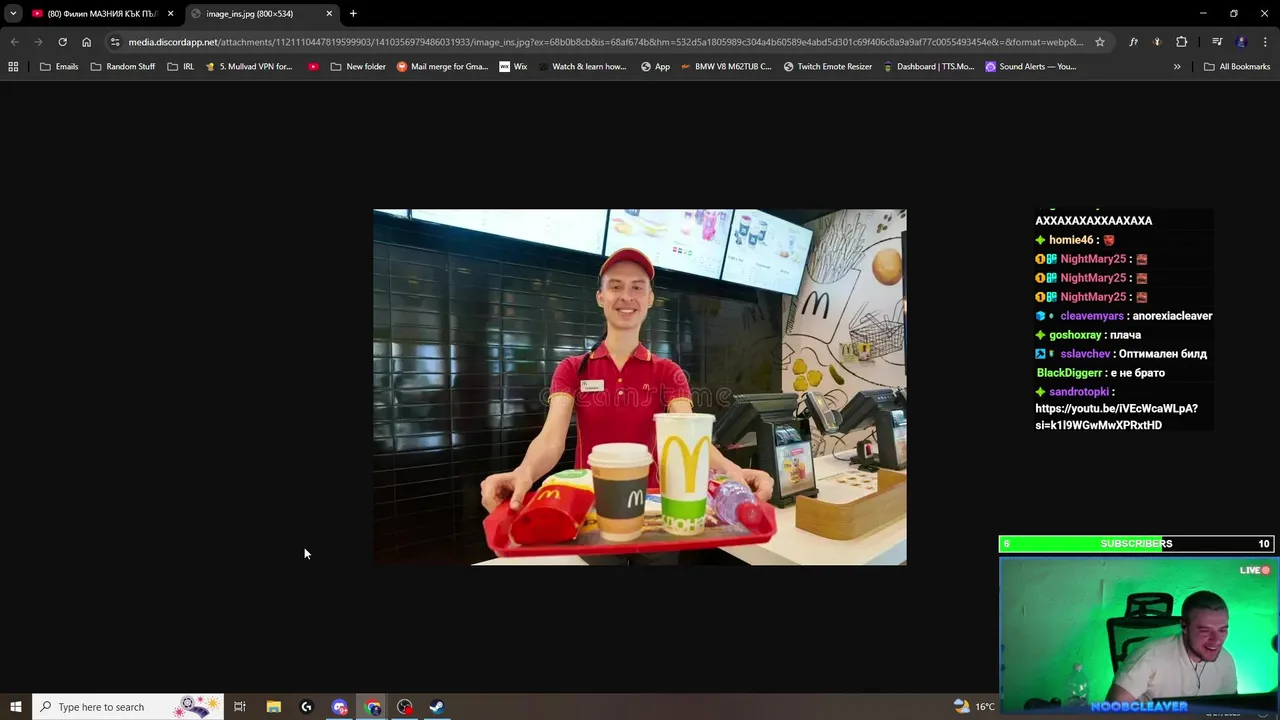The height and width of the screenshot is (720, 1280).
Task: Open the Windows Start menu
Action: pos(16,707)
